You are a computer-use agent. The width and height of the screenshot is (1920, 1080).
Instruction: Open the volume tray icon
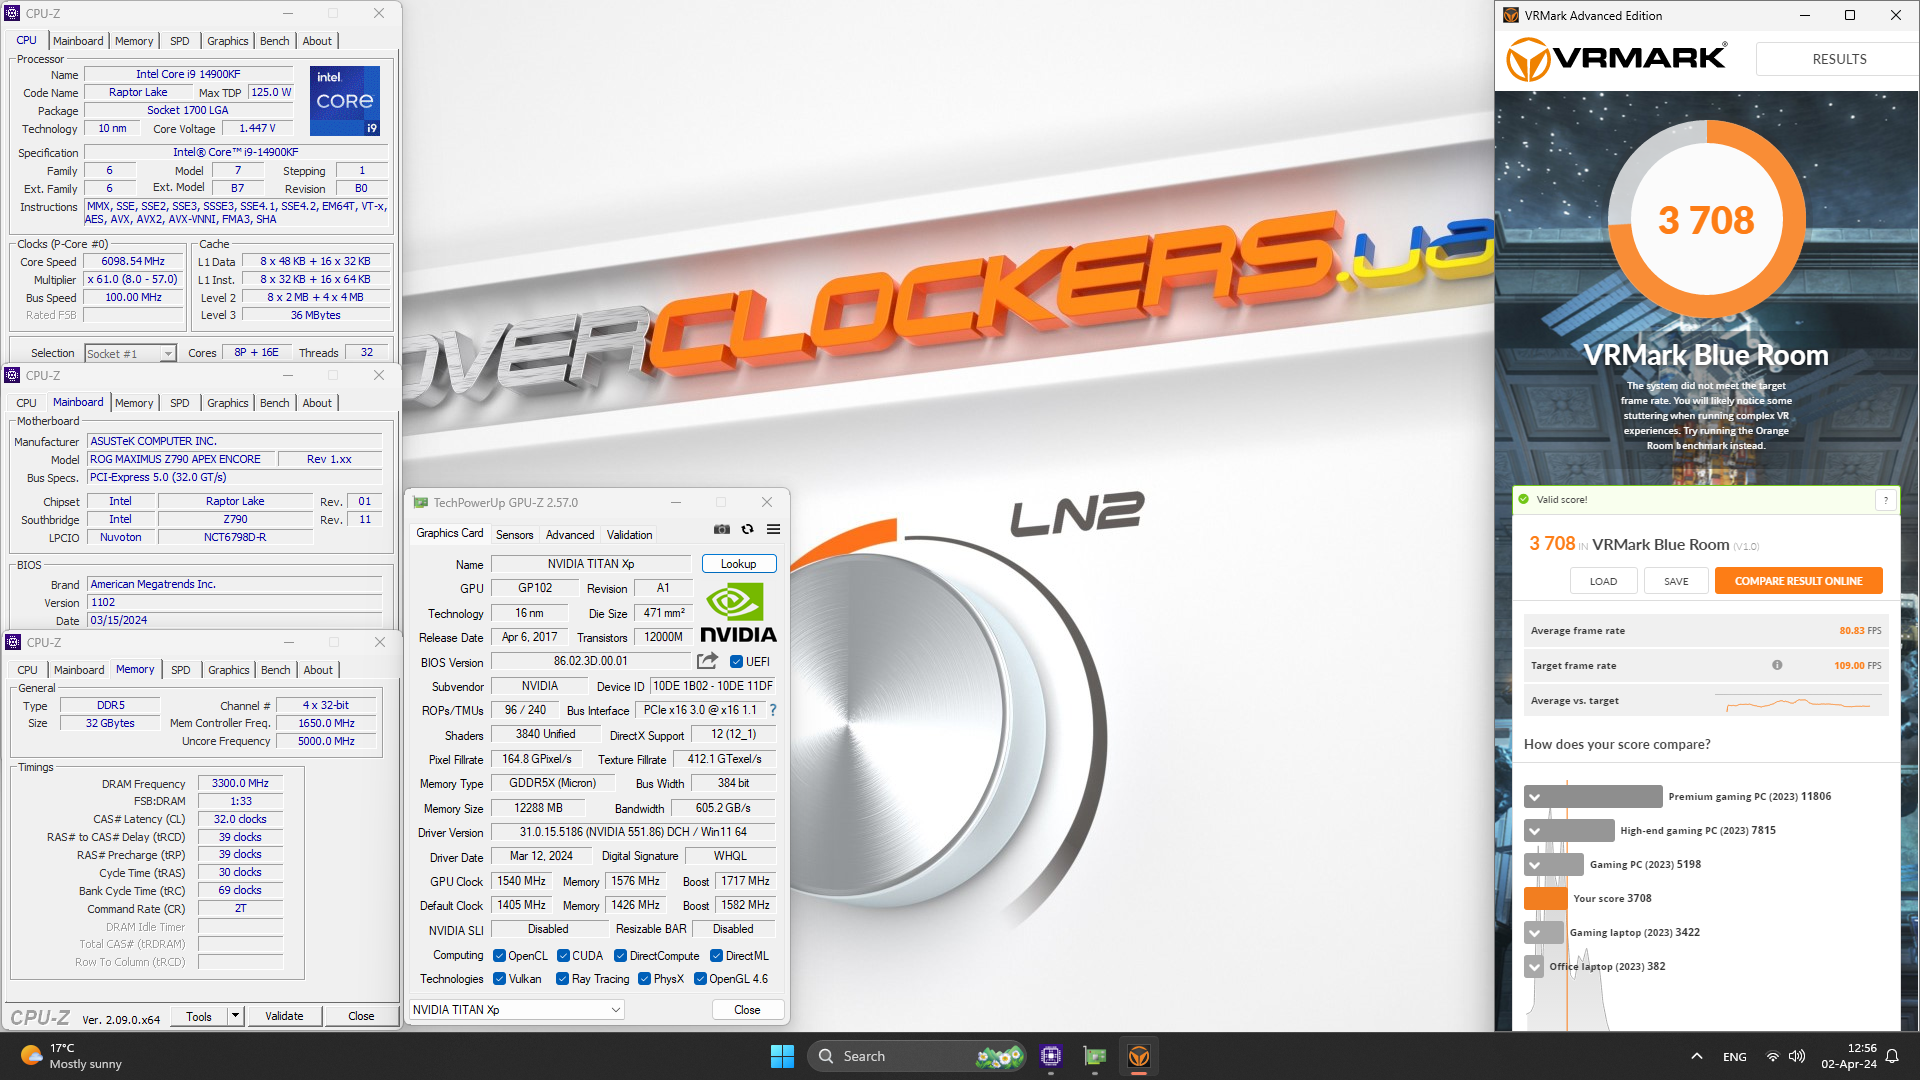(1797, 1056)
